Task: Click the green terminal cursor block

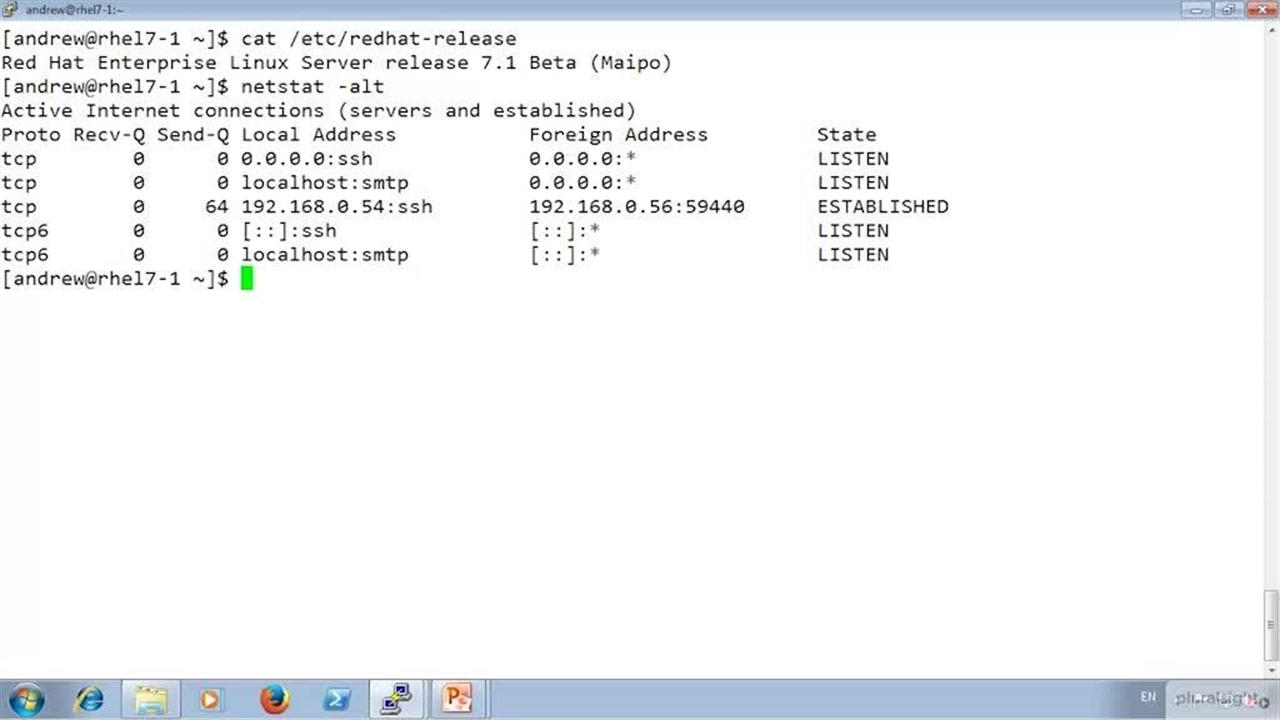Action: coord(247,279)
